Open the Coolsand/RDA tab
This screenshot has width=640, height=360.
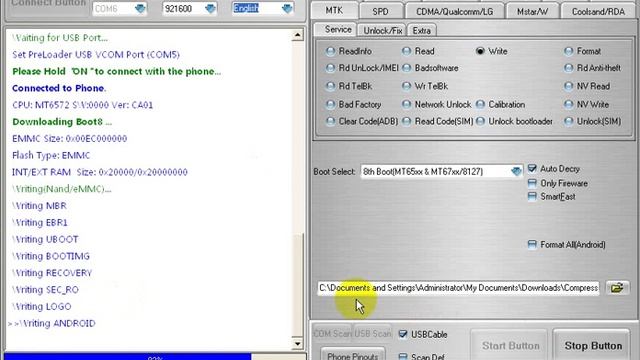598,11
